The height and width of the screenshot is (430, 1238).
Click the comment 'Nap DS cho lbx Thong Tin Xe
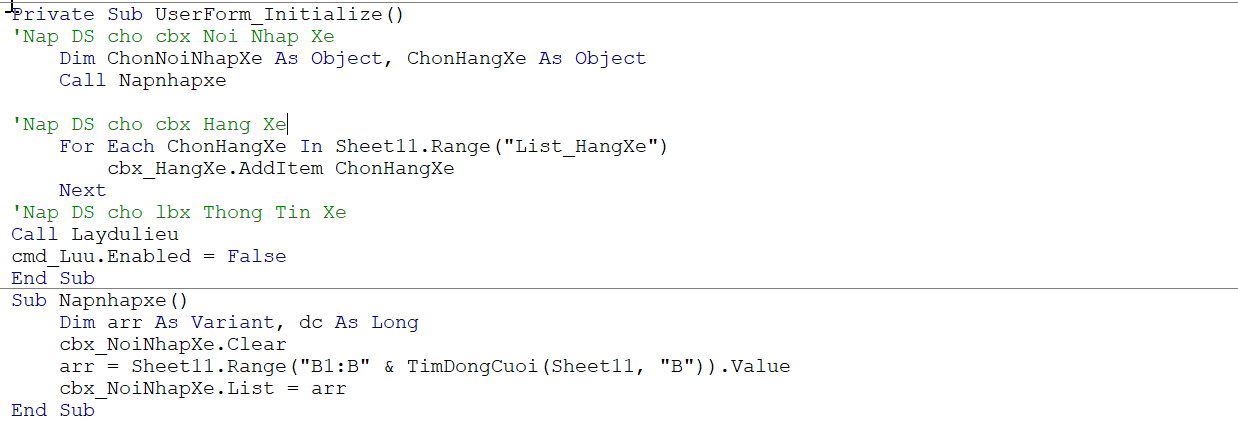(x=179, y=212)
